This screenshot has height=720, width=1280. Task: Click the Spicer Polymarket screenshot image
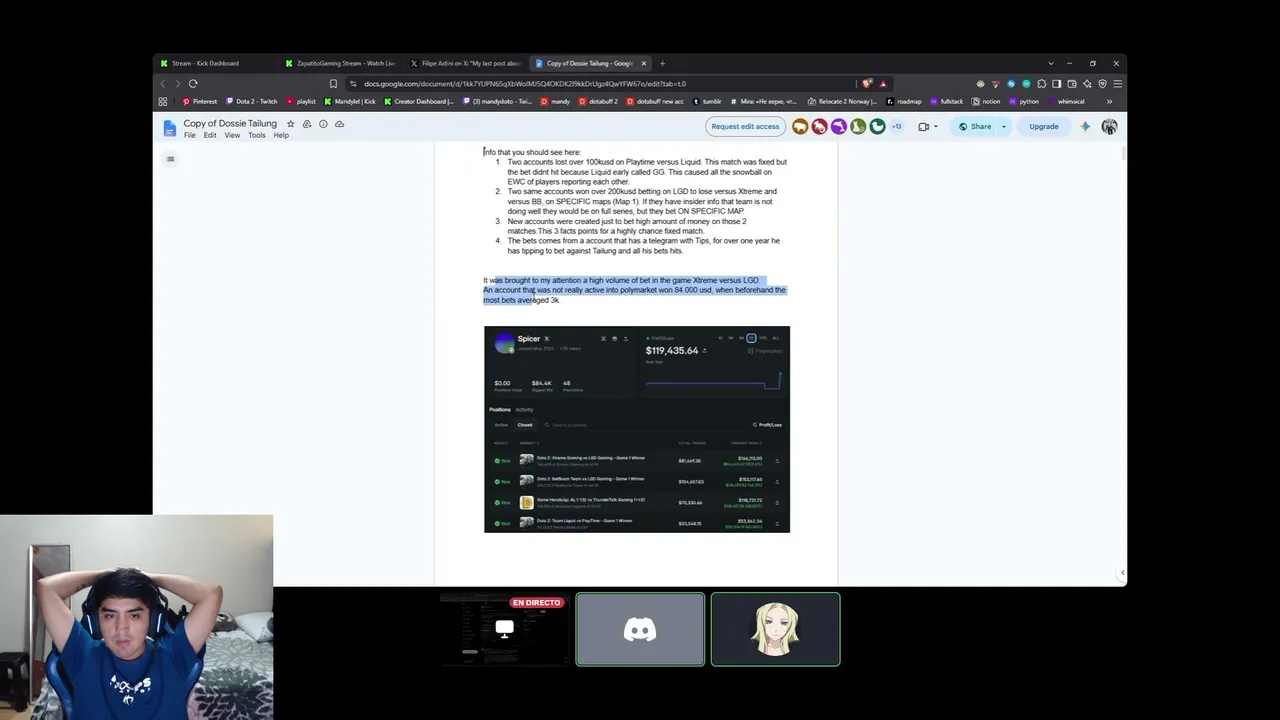(x=637, y=429)
